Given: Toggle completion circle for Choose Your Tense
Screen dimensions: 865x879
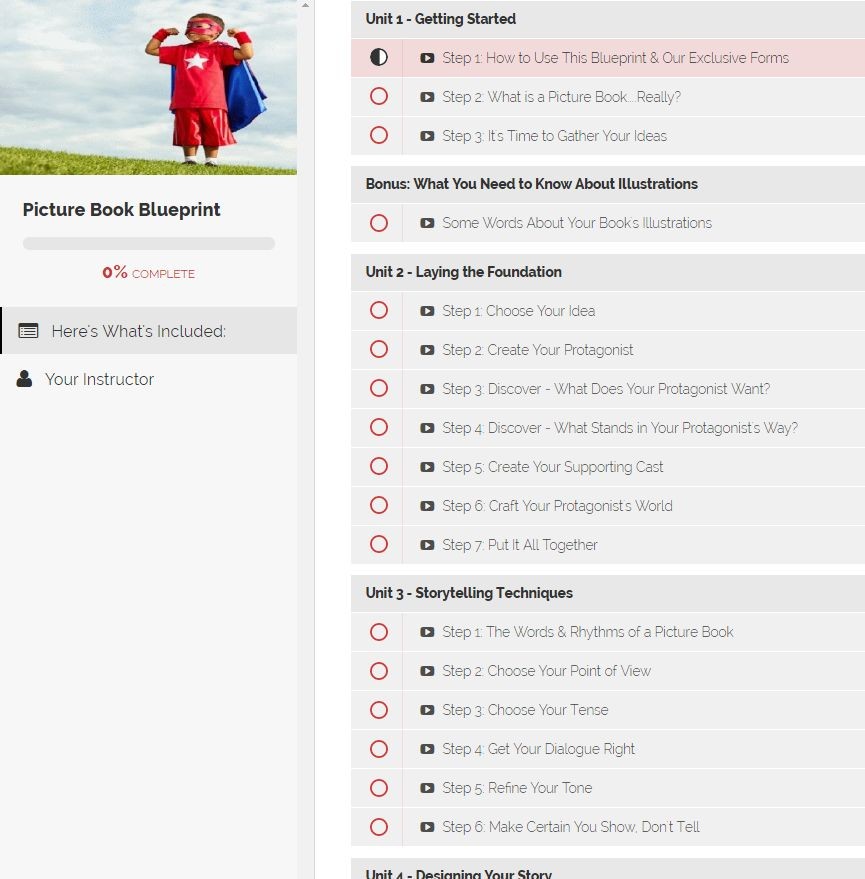Looking at the screenshot, I should 379,710.
